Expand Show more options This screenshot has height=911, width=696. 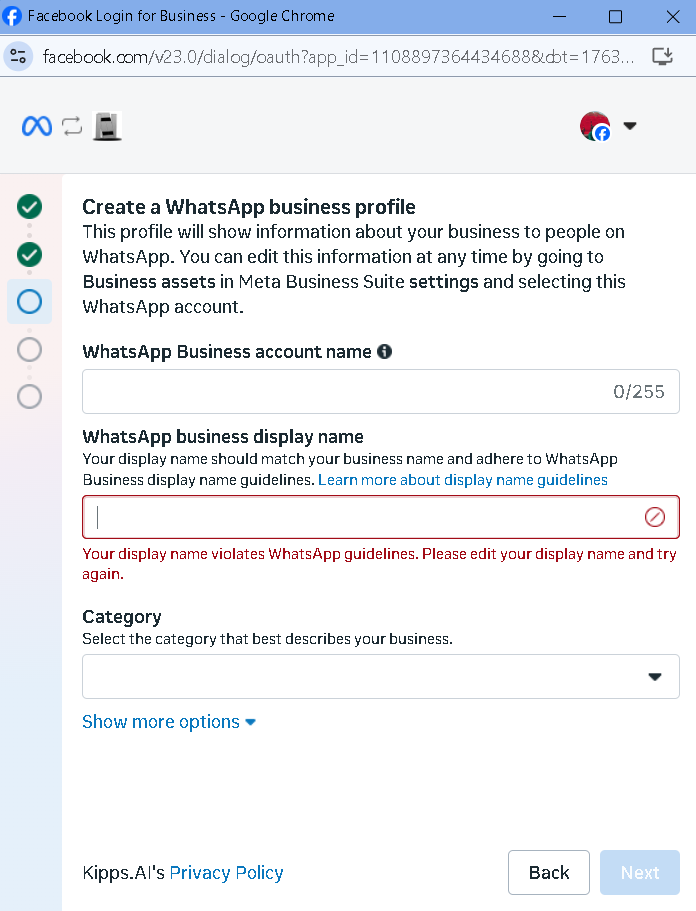coord(168,722)
